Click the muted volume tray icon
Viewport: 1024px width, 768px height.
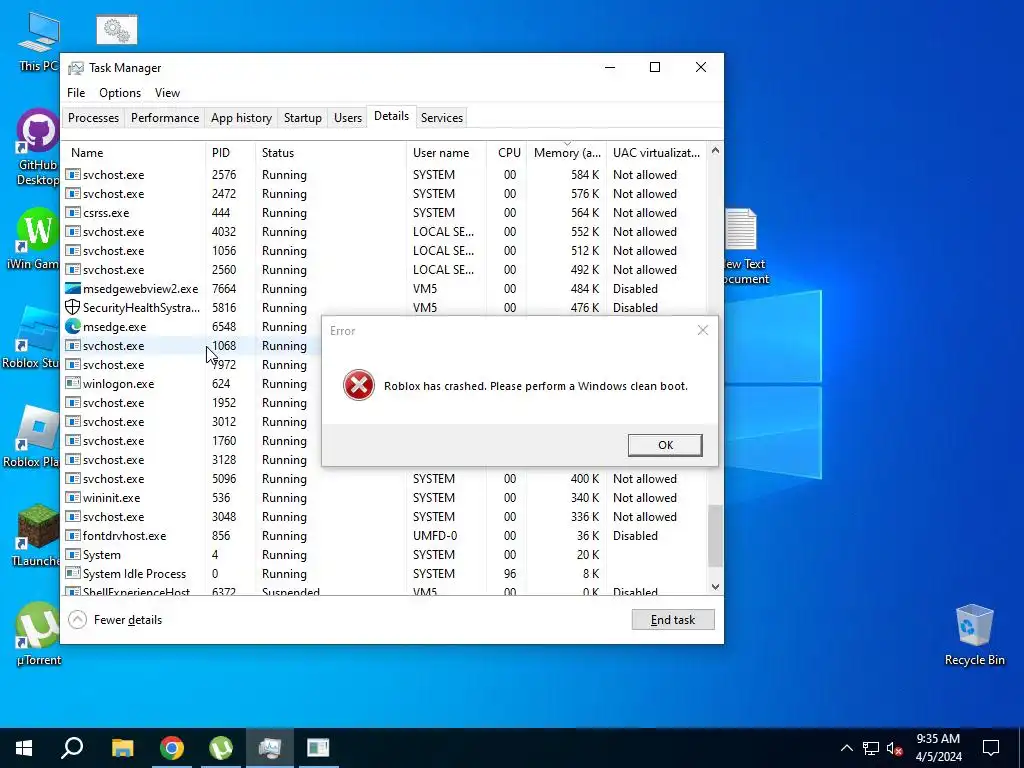point(895,748)
